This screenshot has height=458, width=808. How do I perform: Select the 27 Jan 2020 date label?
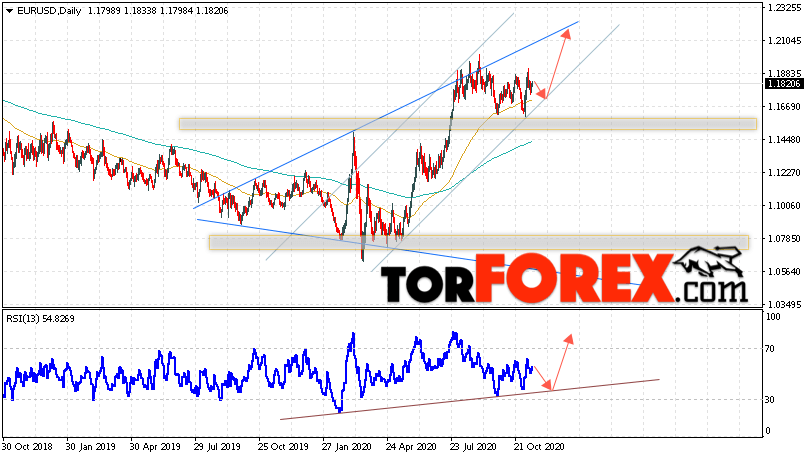(x=347, y=447)
